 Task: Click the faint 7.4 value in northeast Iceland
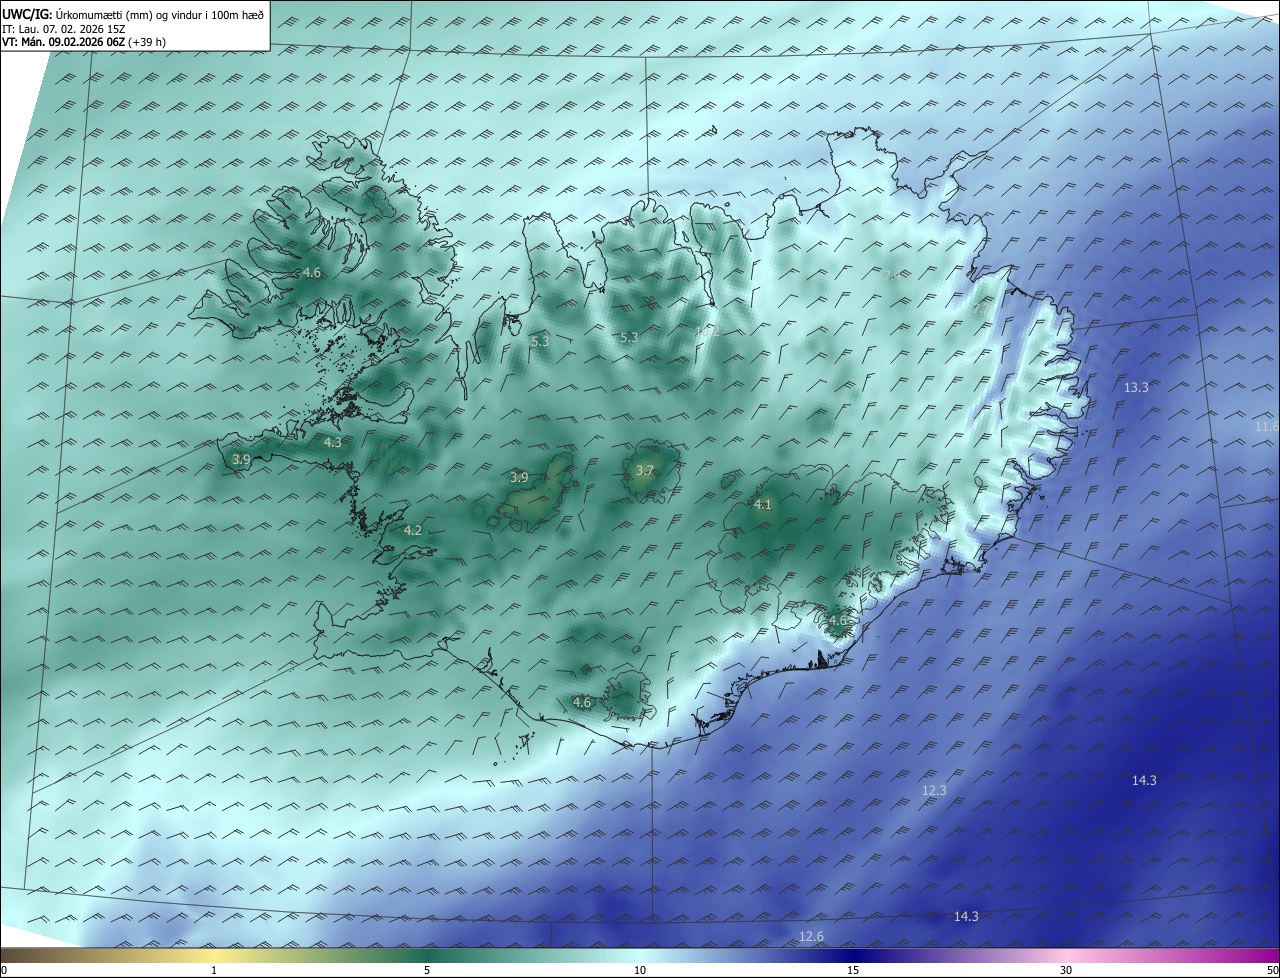891,275
